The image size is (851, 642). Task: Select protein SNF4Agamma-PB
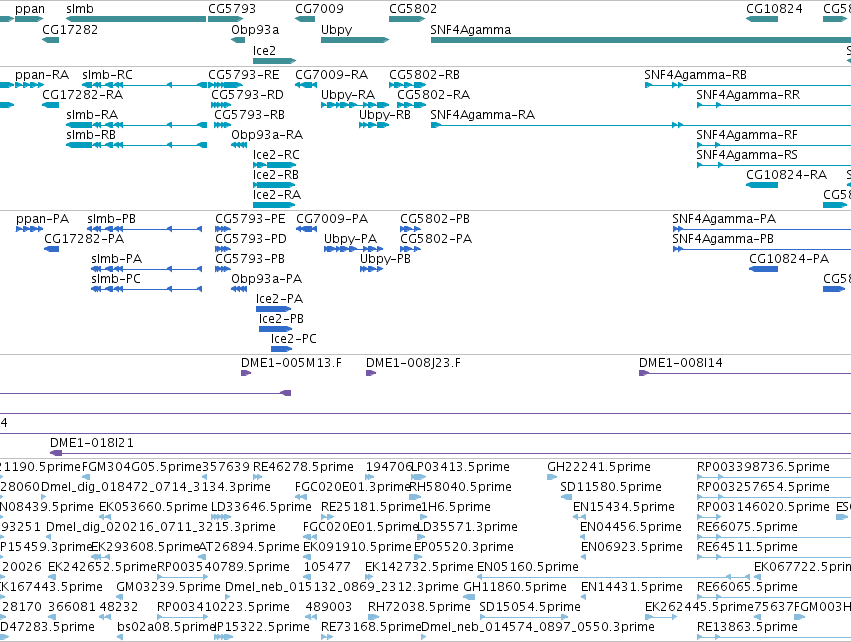pyautogui.click(x=761, y=249)
